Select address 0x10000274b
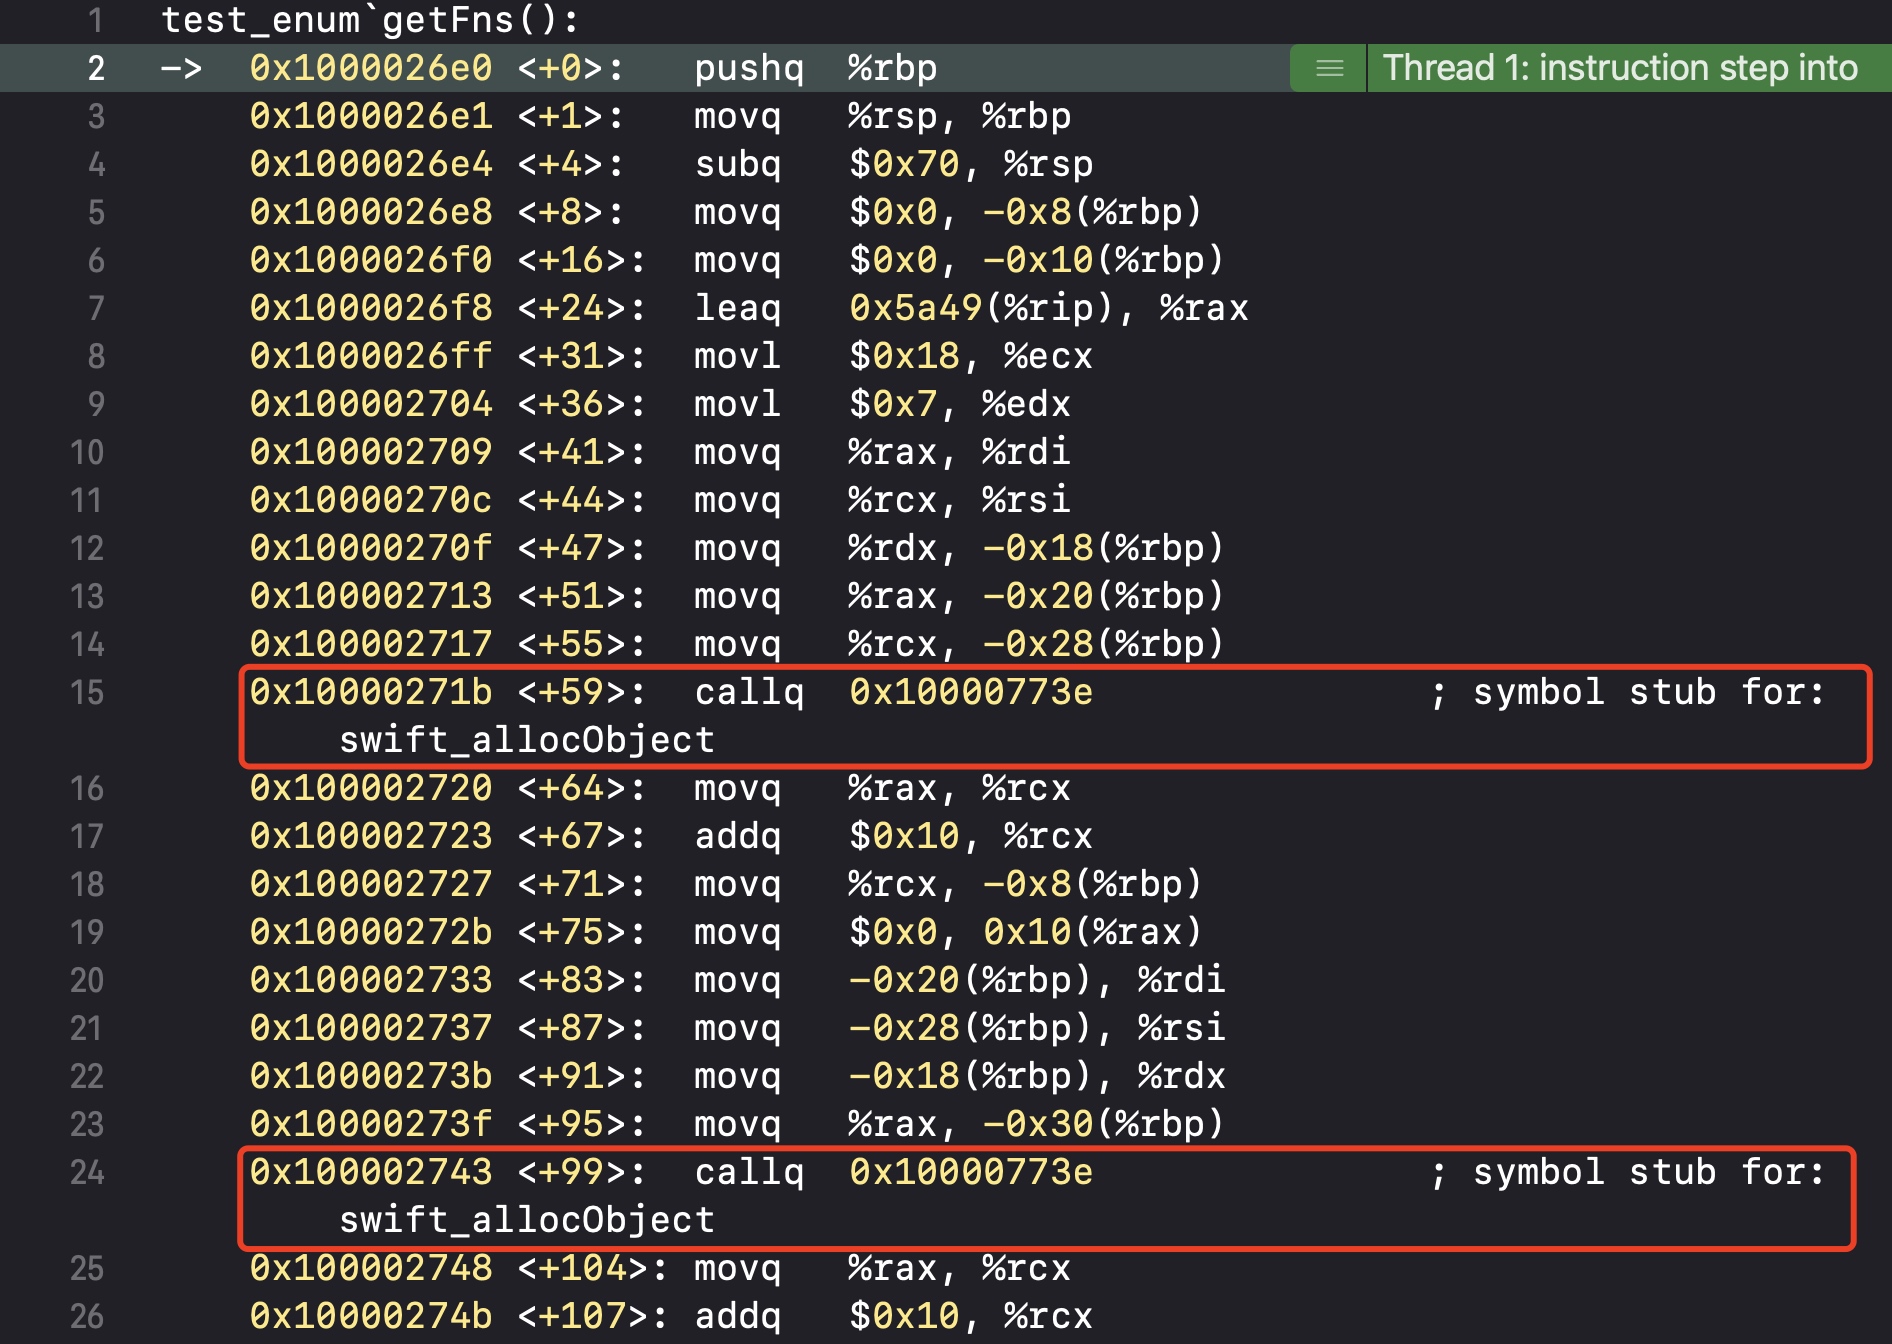This screenshot has width=1892, height=1344. pos(371,1316)
